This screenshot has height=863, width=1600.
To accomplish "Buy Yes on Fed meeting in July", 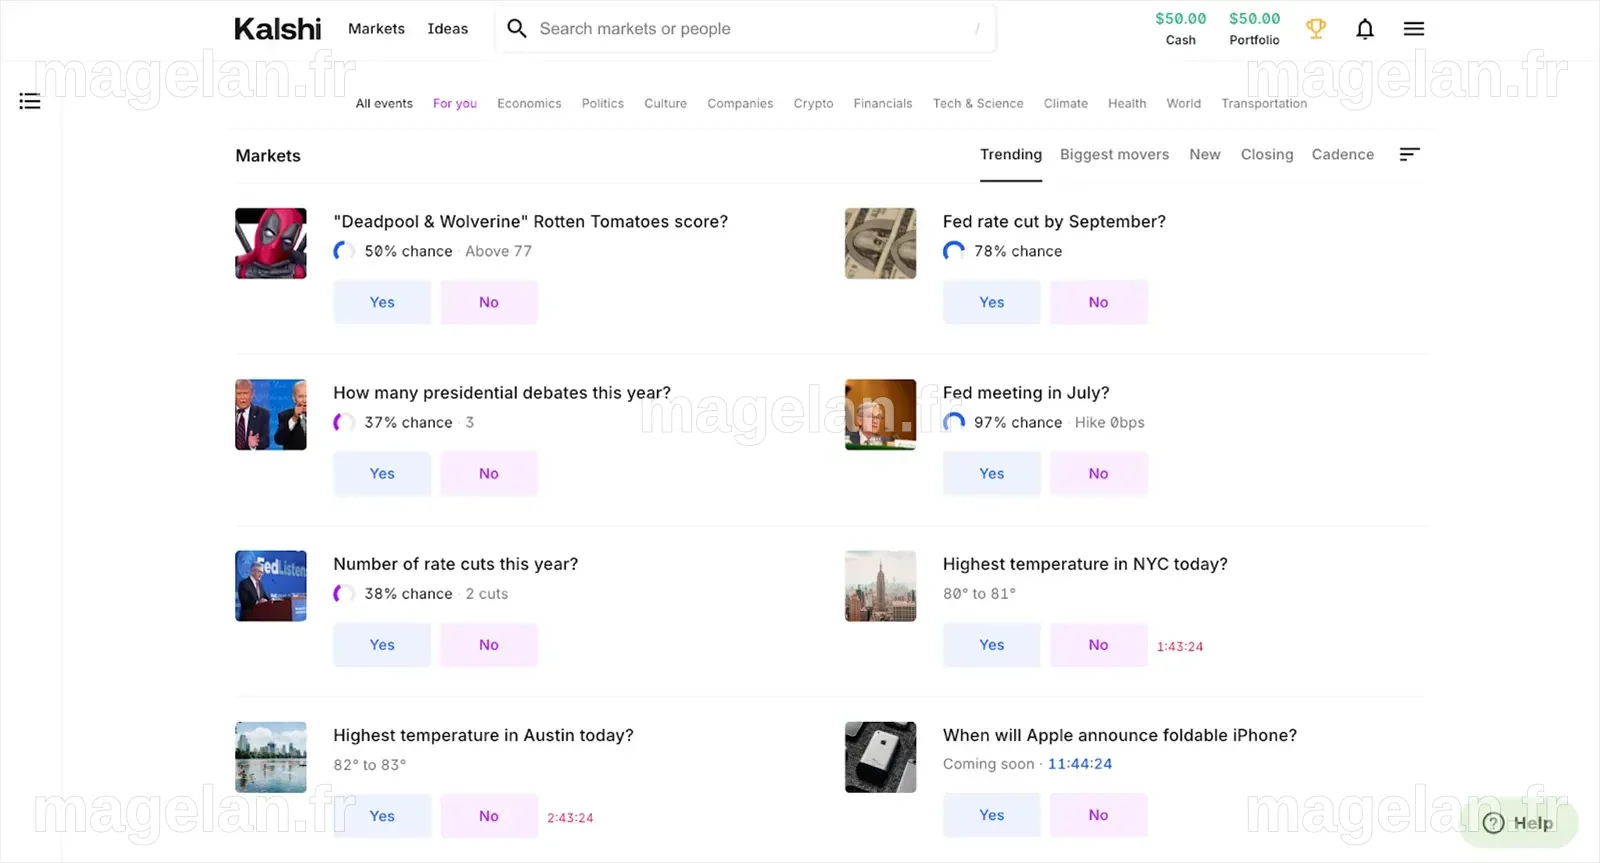I will click(992, 473).
